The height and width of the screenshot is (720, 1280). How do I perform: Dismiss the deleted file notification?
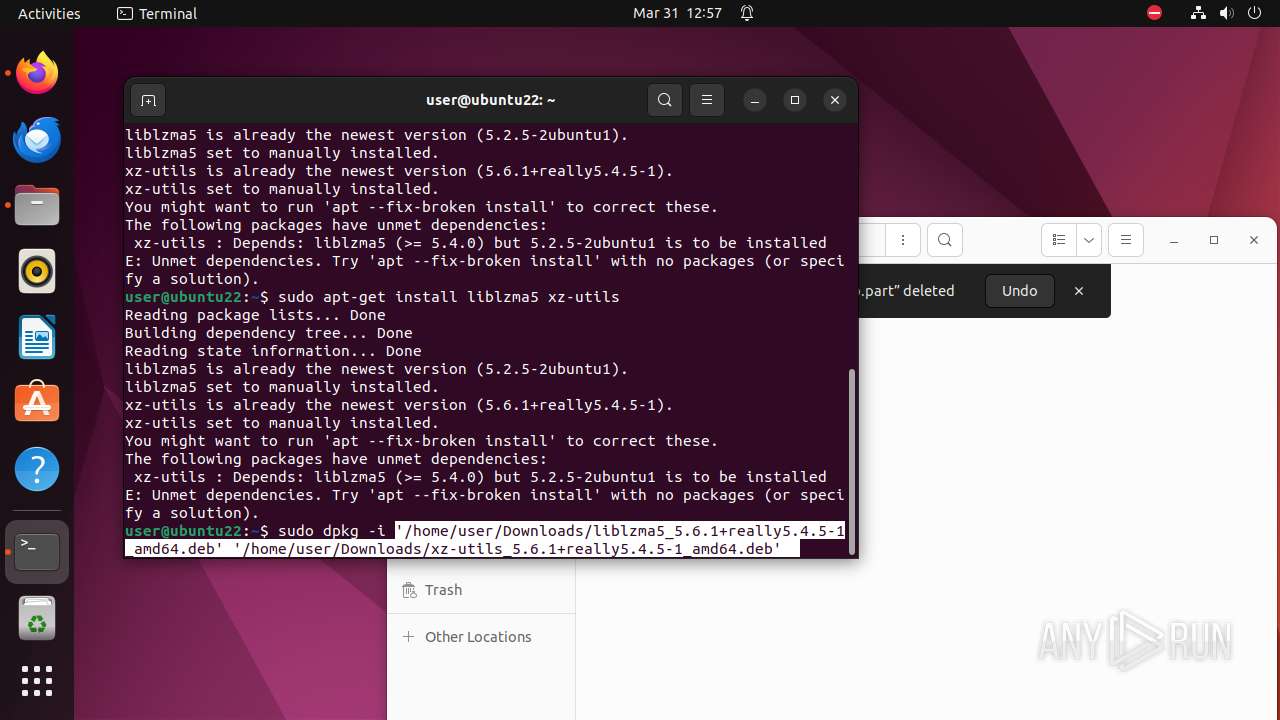coord(1079,291)
